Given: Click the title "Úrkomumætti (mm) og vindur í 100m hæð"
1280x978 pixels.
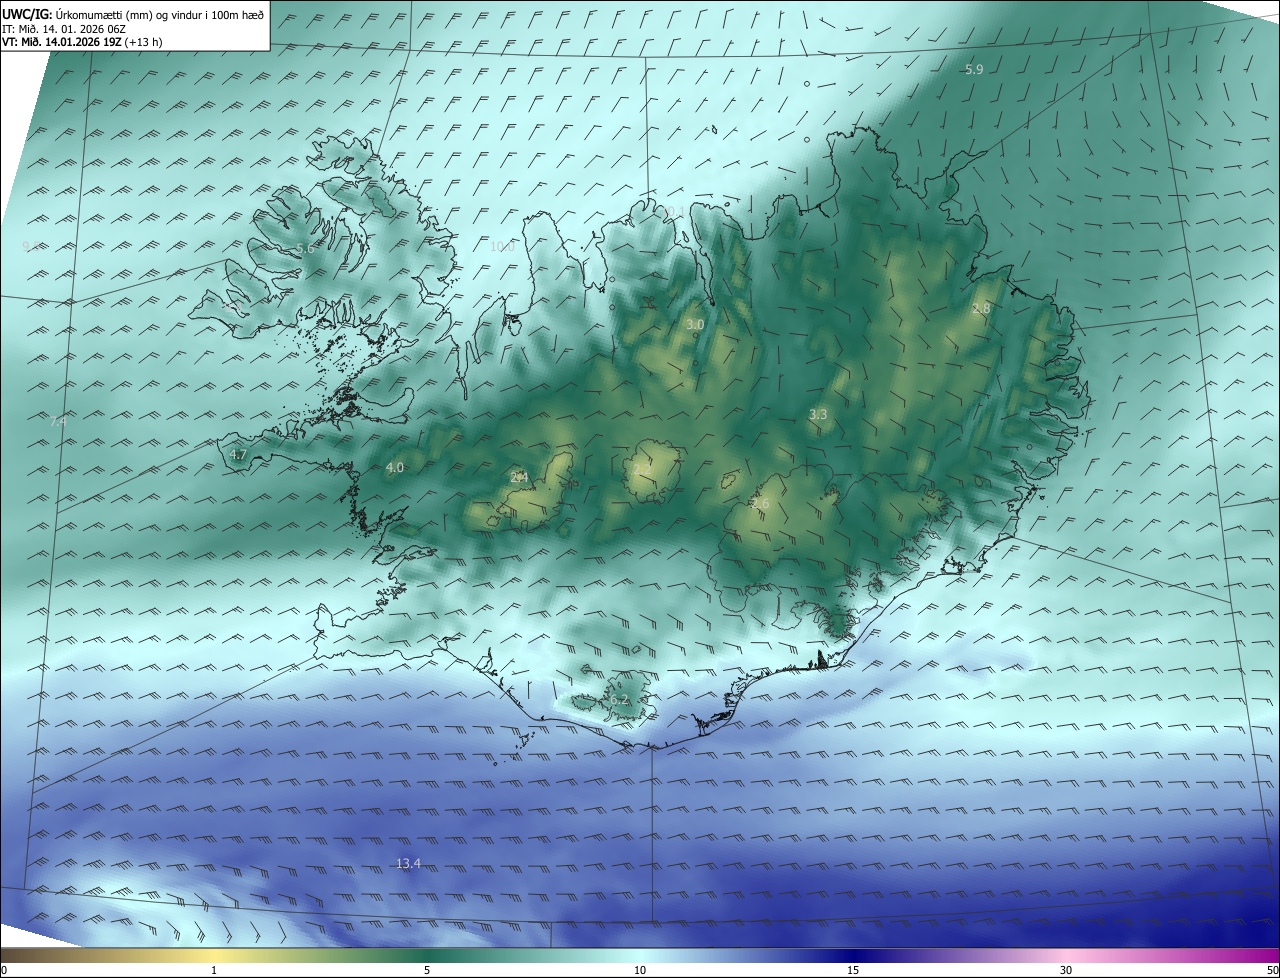Looking at the screenshot, I should coord(159,14).
